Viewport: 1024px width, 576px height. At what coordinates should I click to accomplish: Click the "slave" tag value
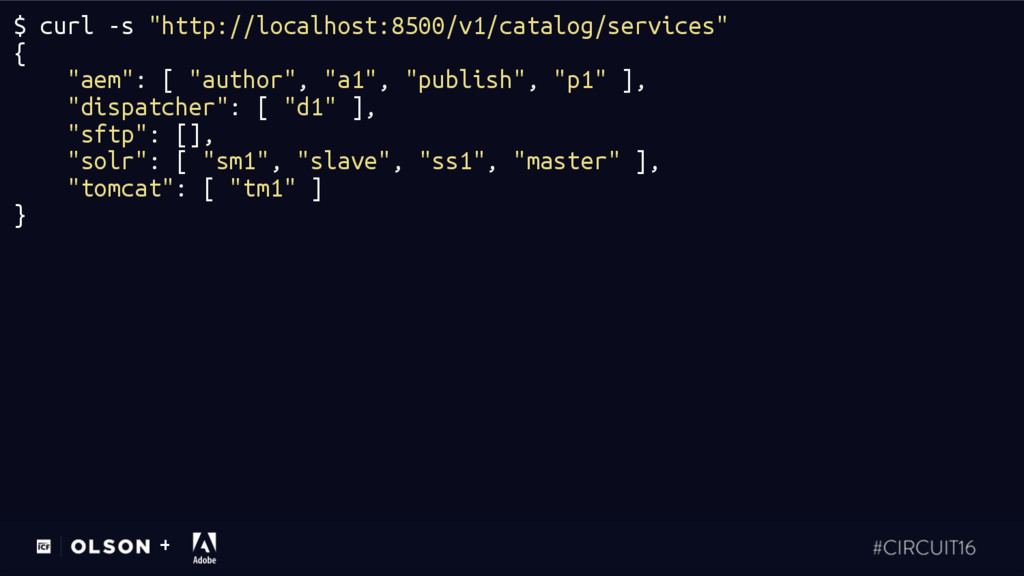(x=344, y=161)
